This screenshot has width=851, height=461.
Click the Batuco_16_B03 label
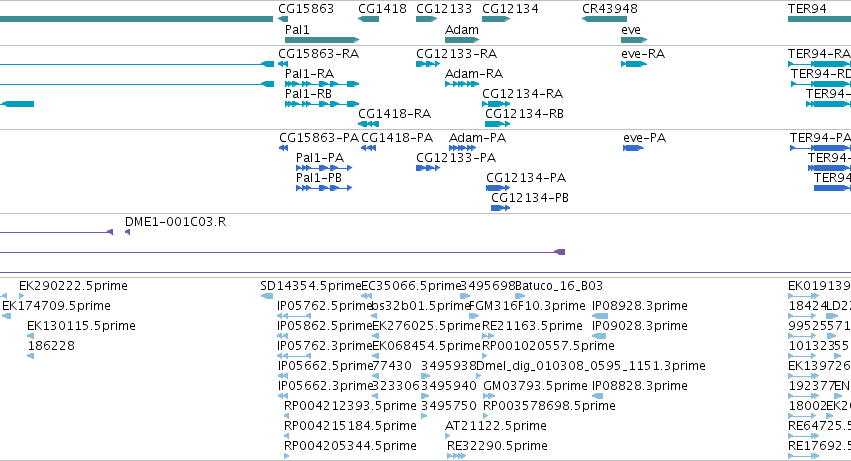(x=559, y=286)
